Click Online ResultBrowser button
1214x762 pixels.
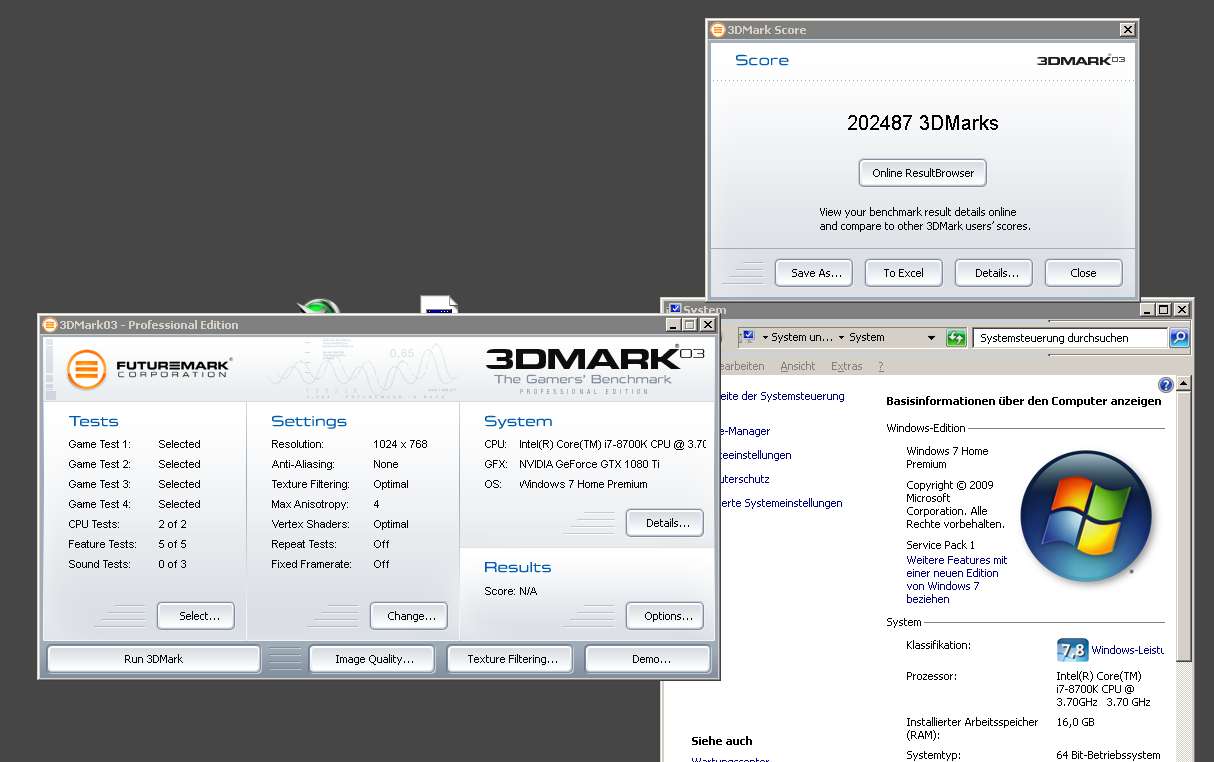click(923, 173)
